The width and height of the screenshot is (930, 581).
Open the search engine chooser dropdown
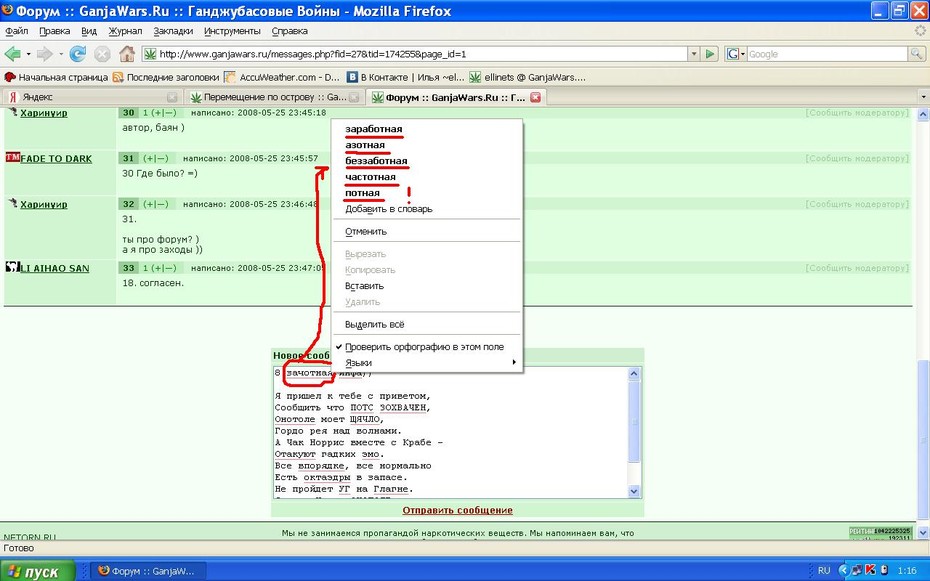[x=735, y=54]
